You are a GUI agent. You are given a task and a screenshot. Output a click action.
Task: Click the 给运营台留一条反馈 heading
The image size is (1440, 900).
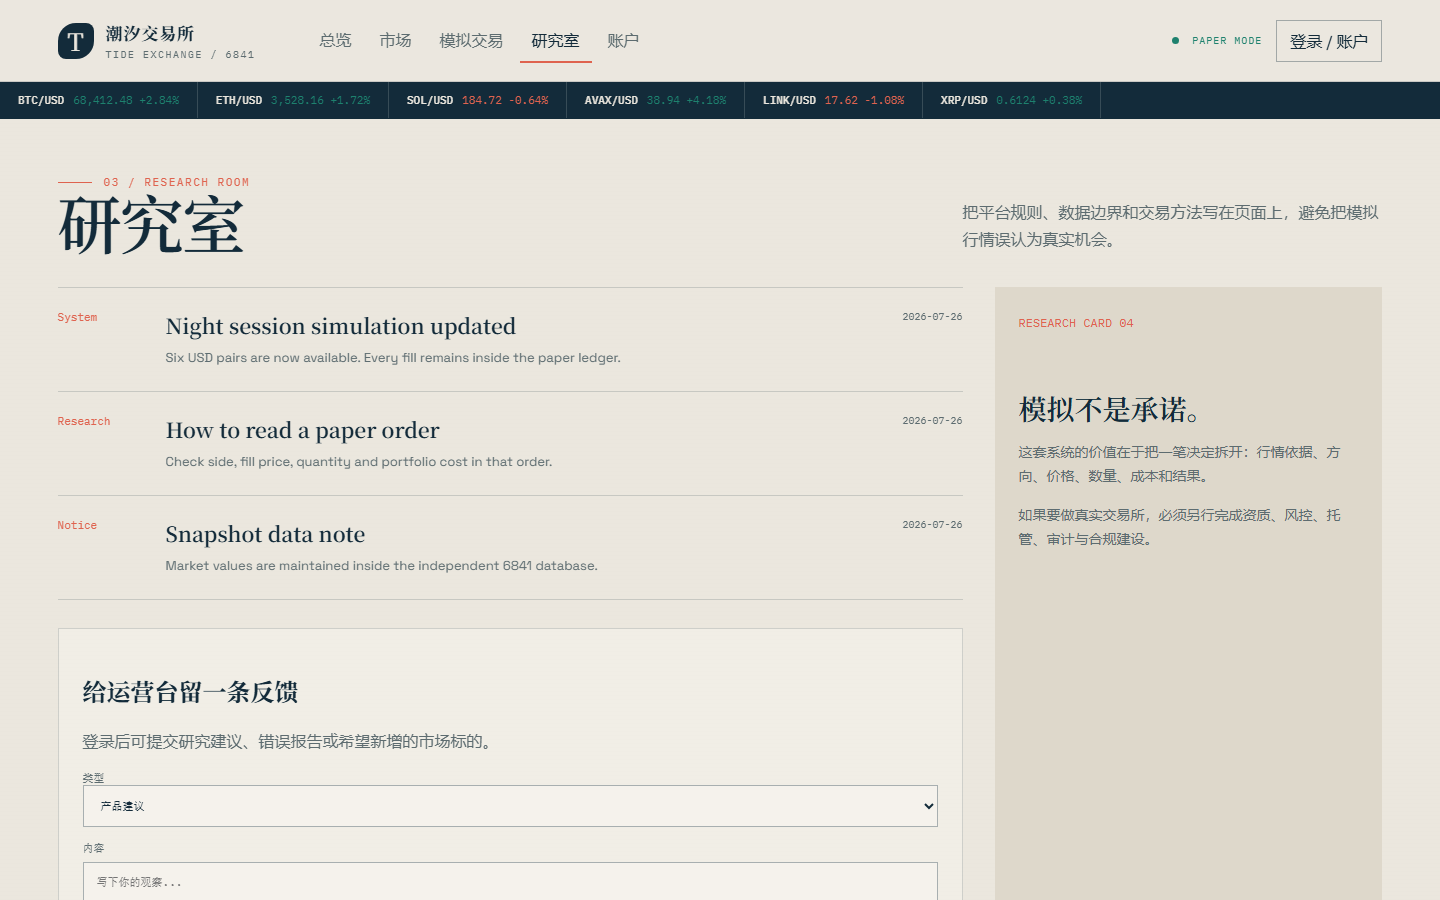[190, 692]
